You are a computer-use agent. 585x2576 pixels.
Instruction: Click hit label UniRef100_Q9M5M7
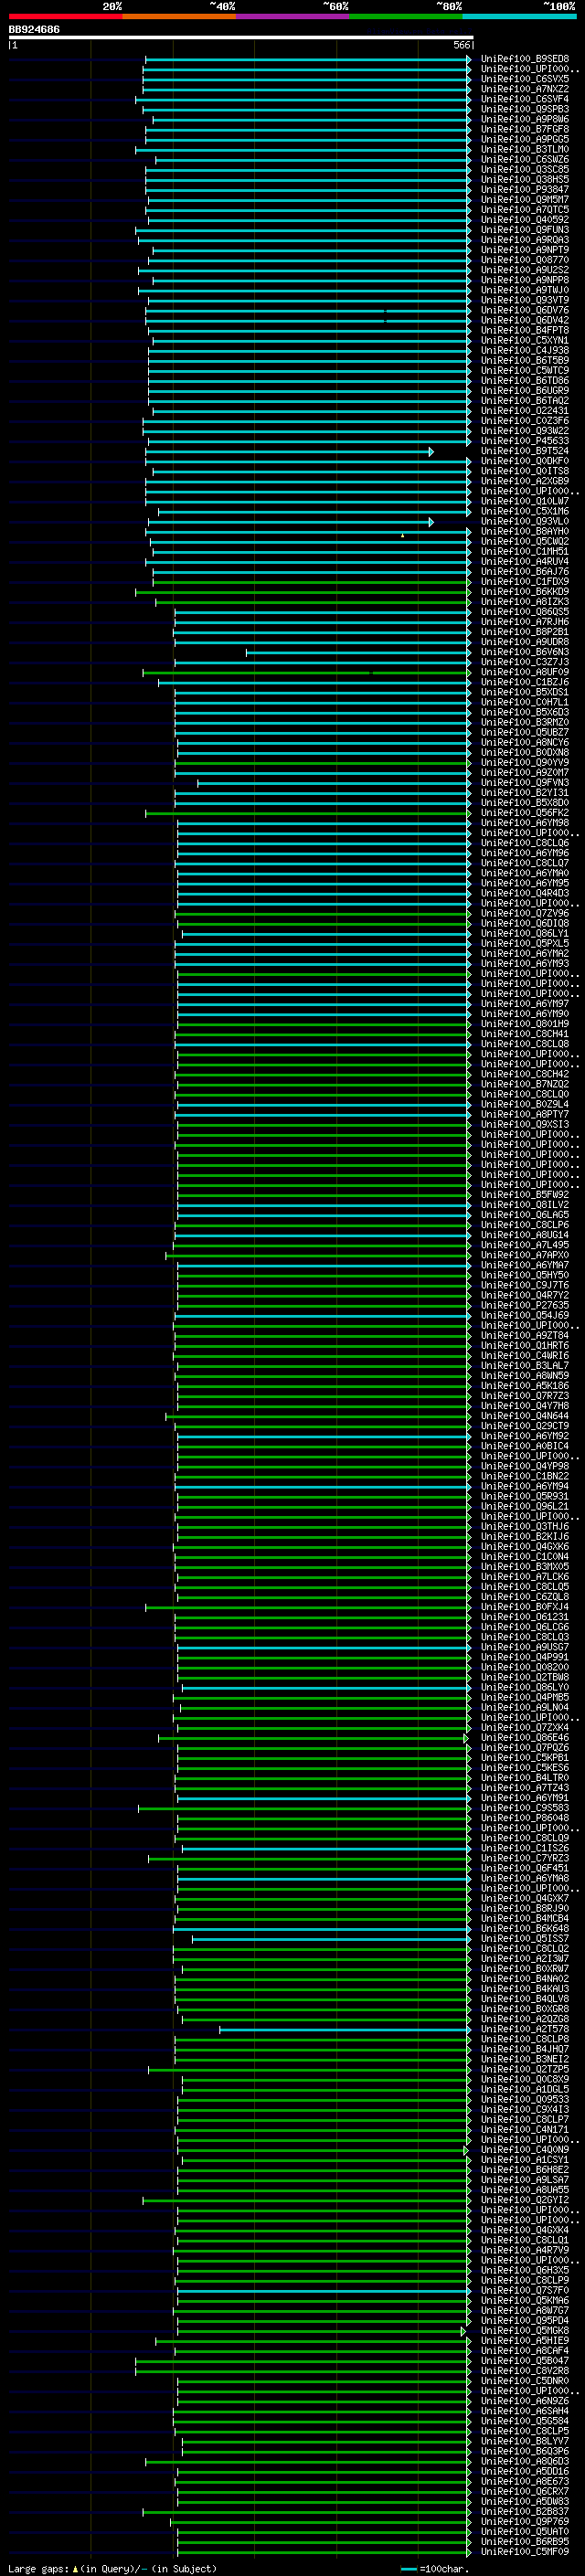pyautogui.click(x=525, y=199)
